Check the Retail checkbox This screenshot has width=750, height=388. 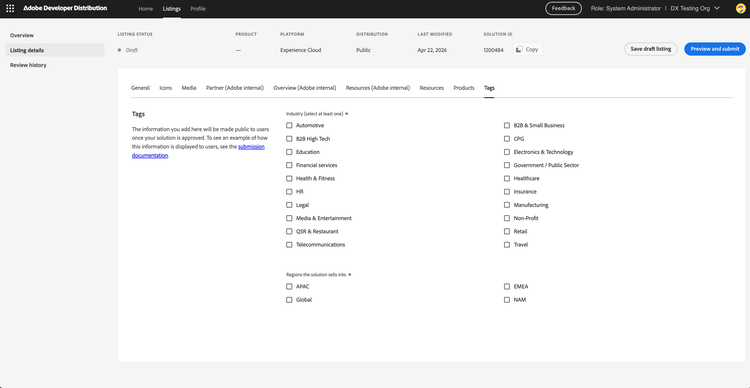pyautogui.click(x=507, y=232)
